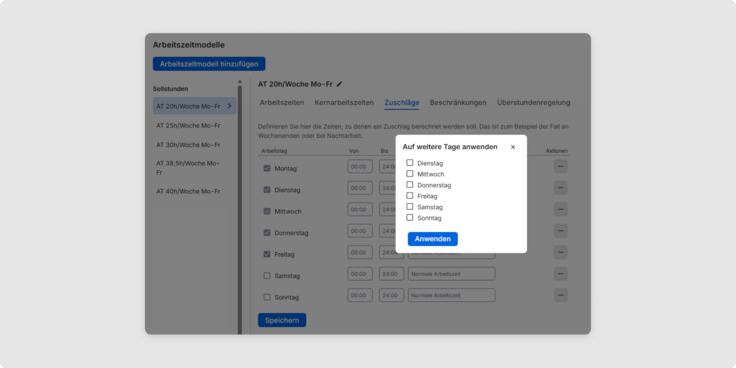Click the Von time field for Freitag
The width and height of the screenshot is (736, 368).
click(x=360, y=252)
